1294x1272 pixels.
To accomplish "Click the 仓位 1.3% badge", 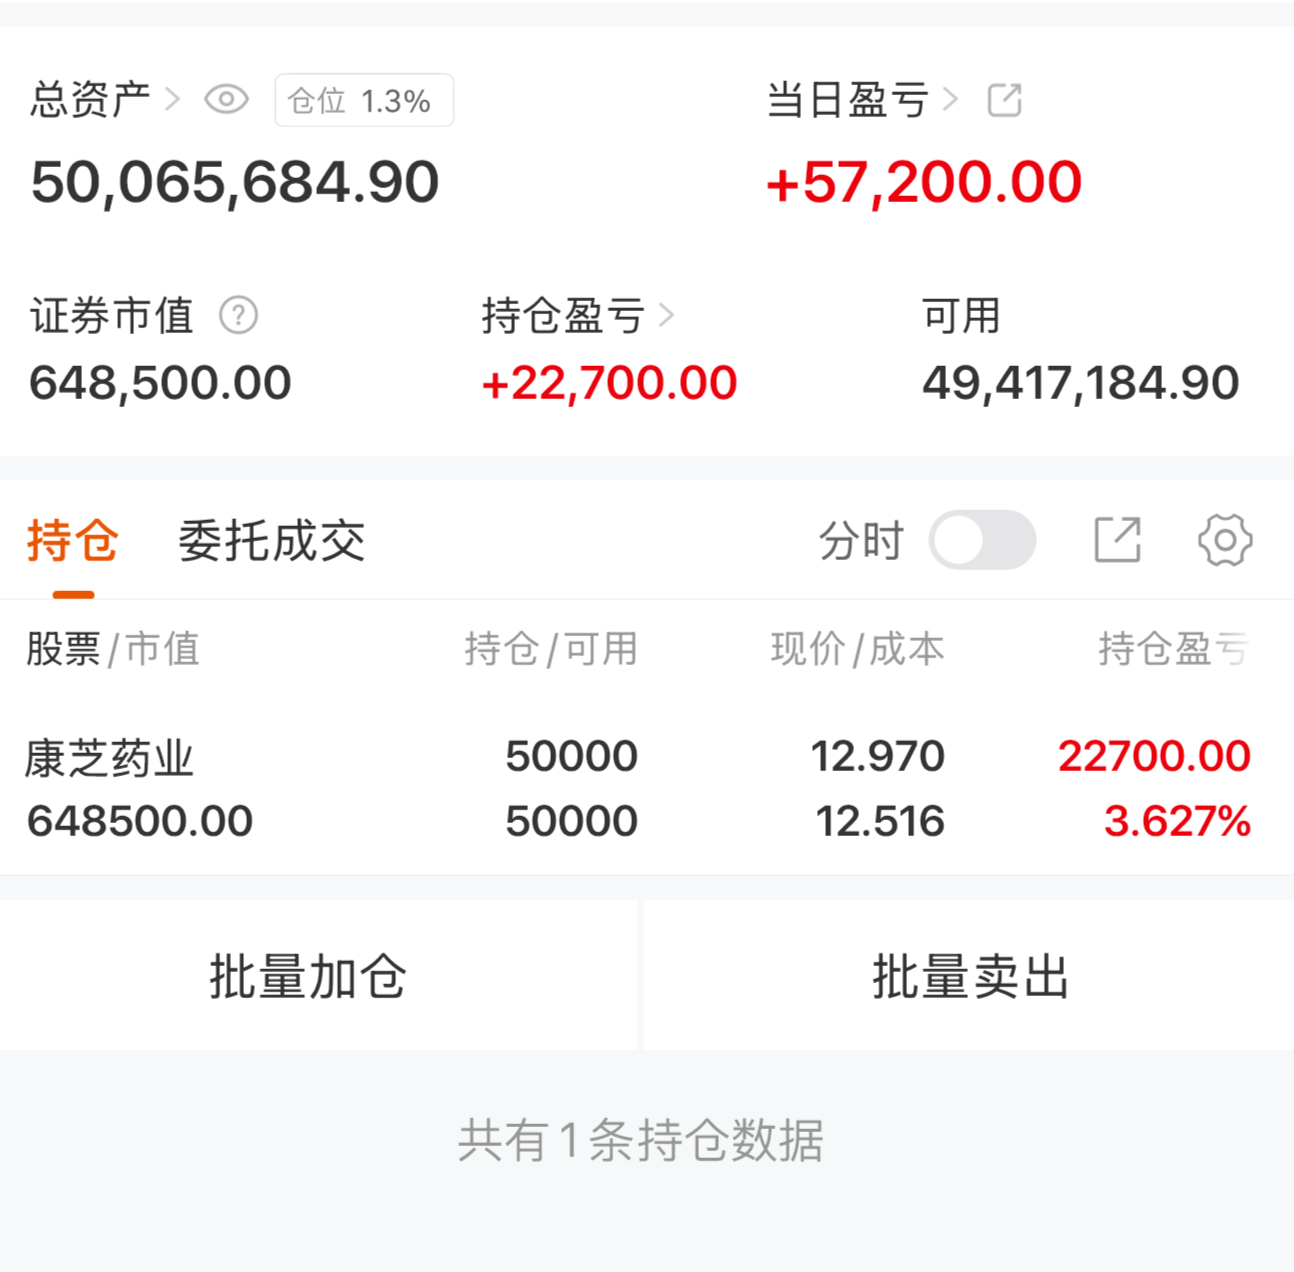I will (x=364, y=100).
